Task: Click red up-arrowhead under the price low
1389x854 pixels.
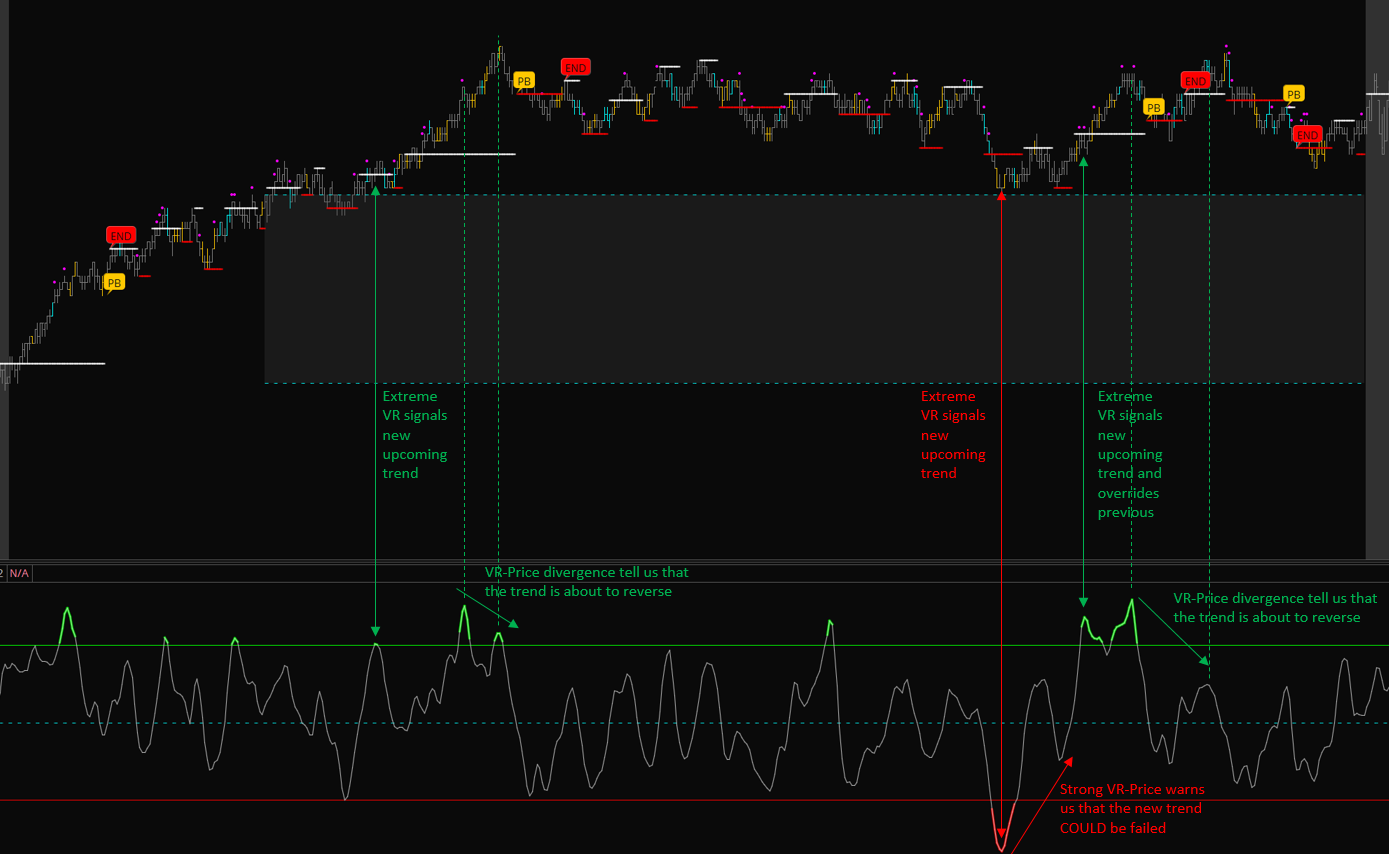Action: tap(1001, 196)
